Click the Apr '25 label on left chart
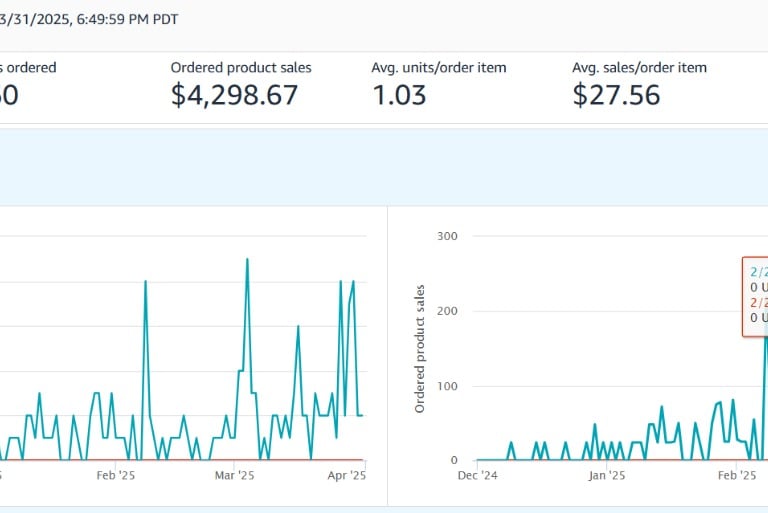 346,477
